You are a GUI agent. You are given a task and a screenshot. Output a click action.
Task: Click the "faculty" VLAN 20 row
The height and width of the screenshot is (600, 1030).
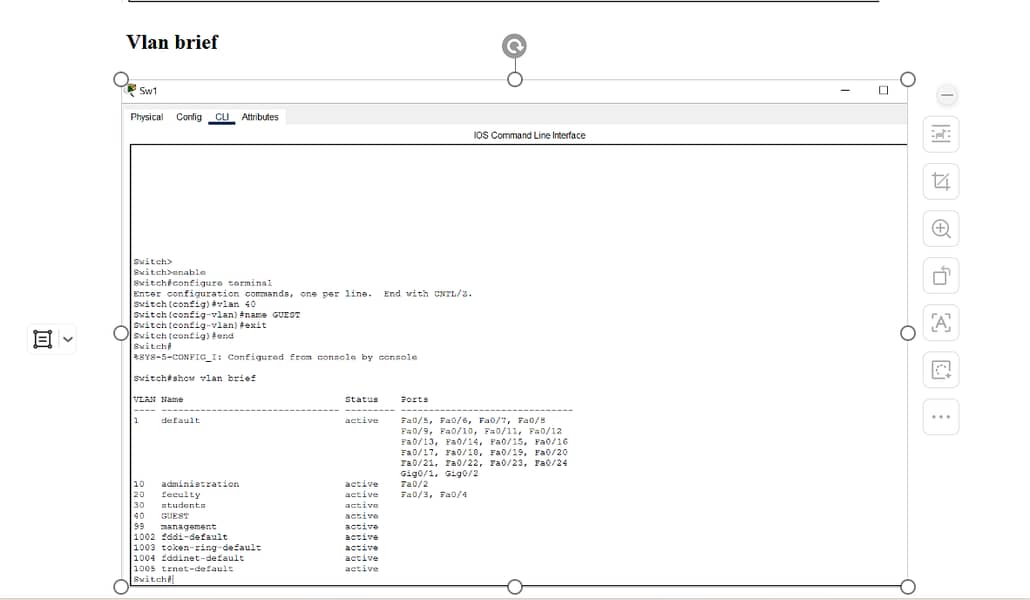click(300, 495)
